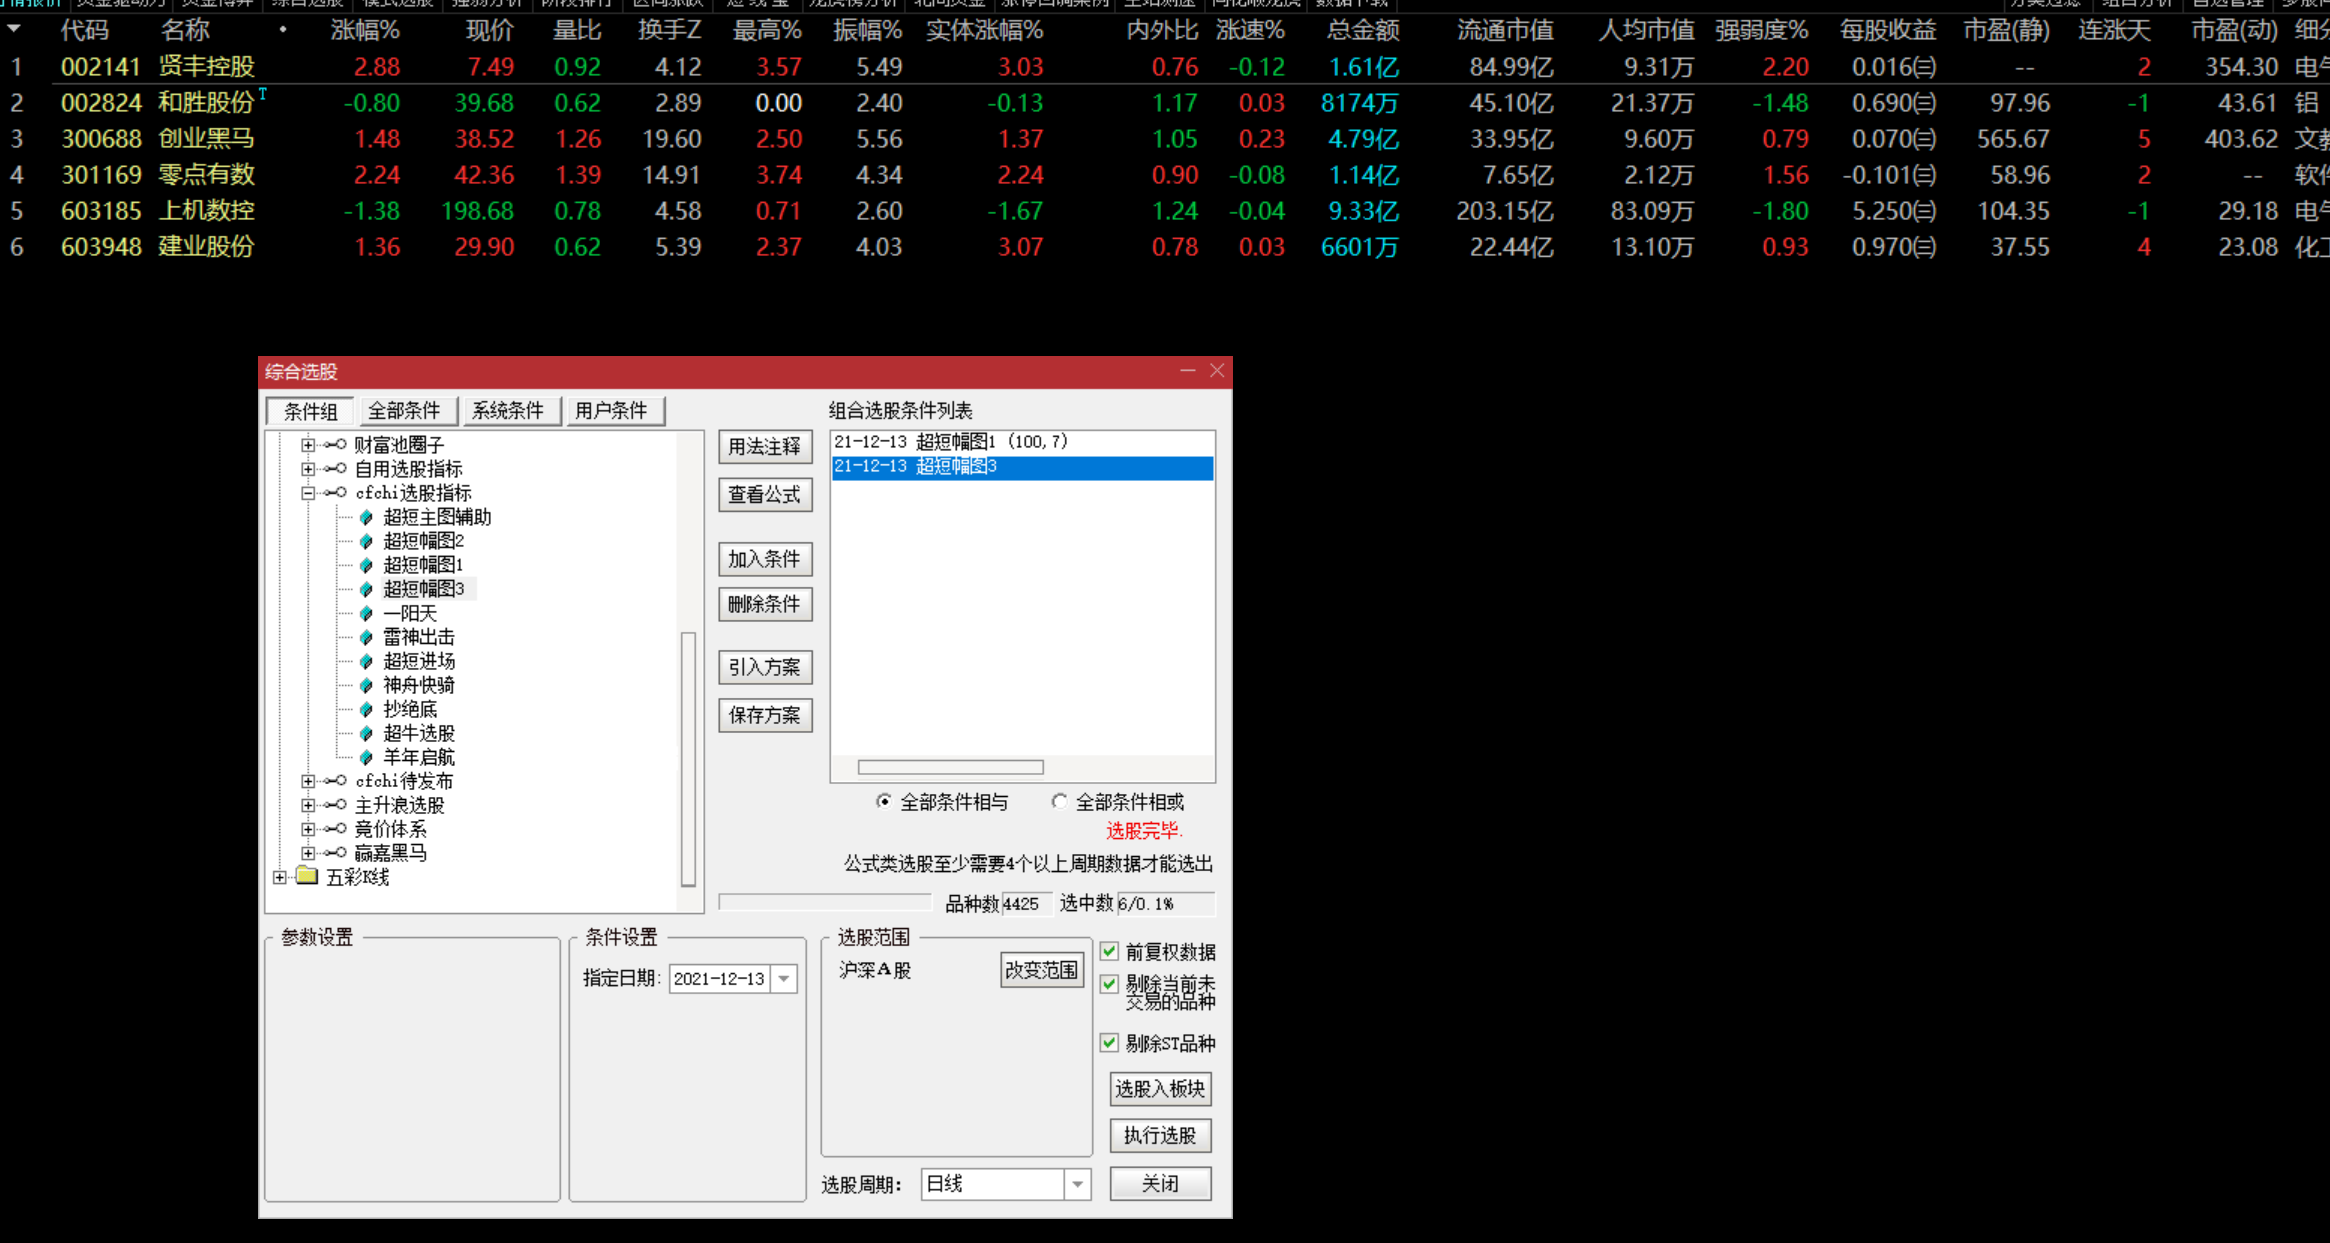Collapse the cfchi选股指标 tree node
Image resolution: width=2330 pixels, height=1243 pixels.
click(x=308, y=493)
